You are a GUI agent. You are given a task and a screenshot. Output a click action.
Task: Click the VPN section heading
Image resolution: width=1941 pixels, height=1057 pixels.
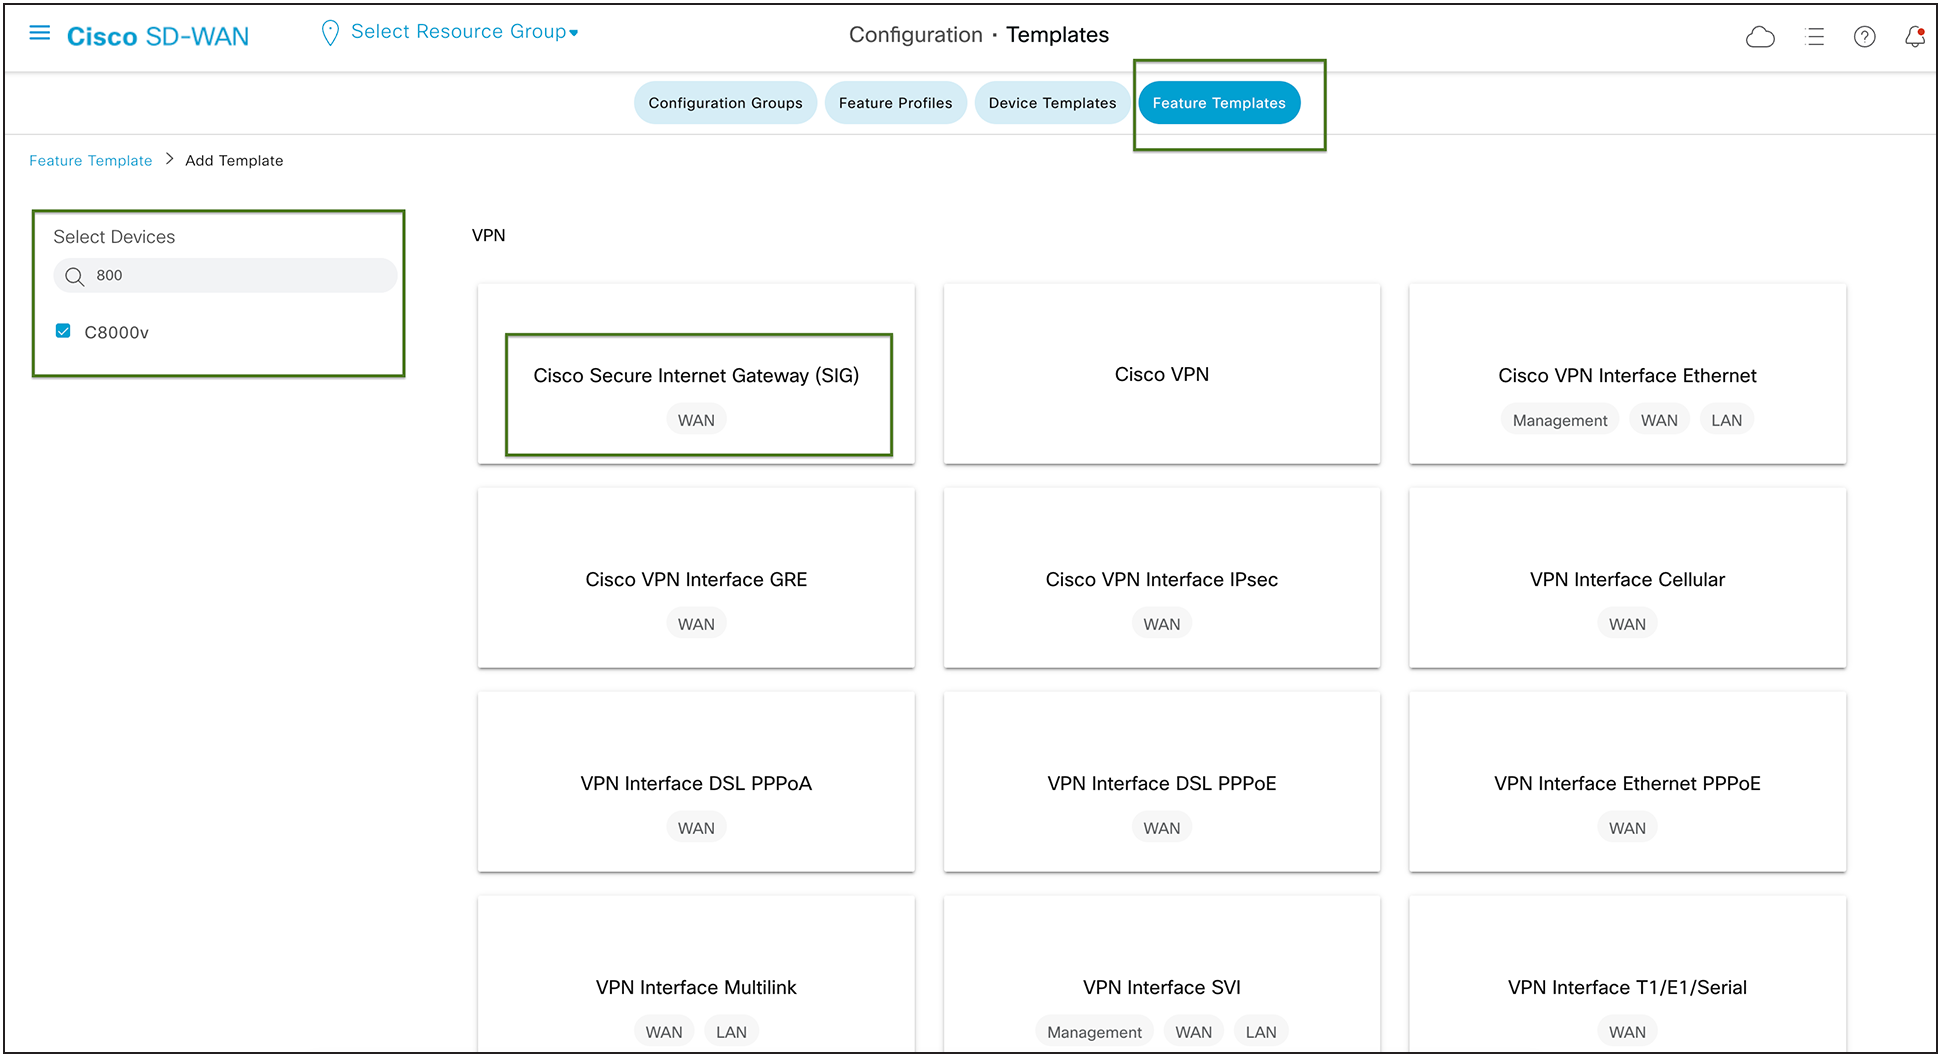tap(489, 235)
